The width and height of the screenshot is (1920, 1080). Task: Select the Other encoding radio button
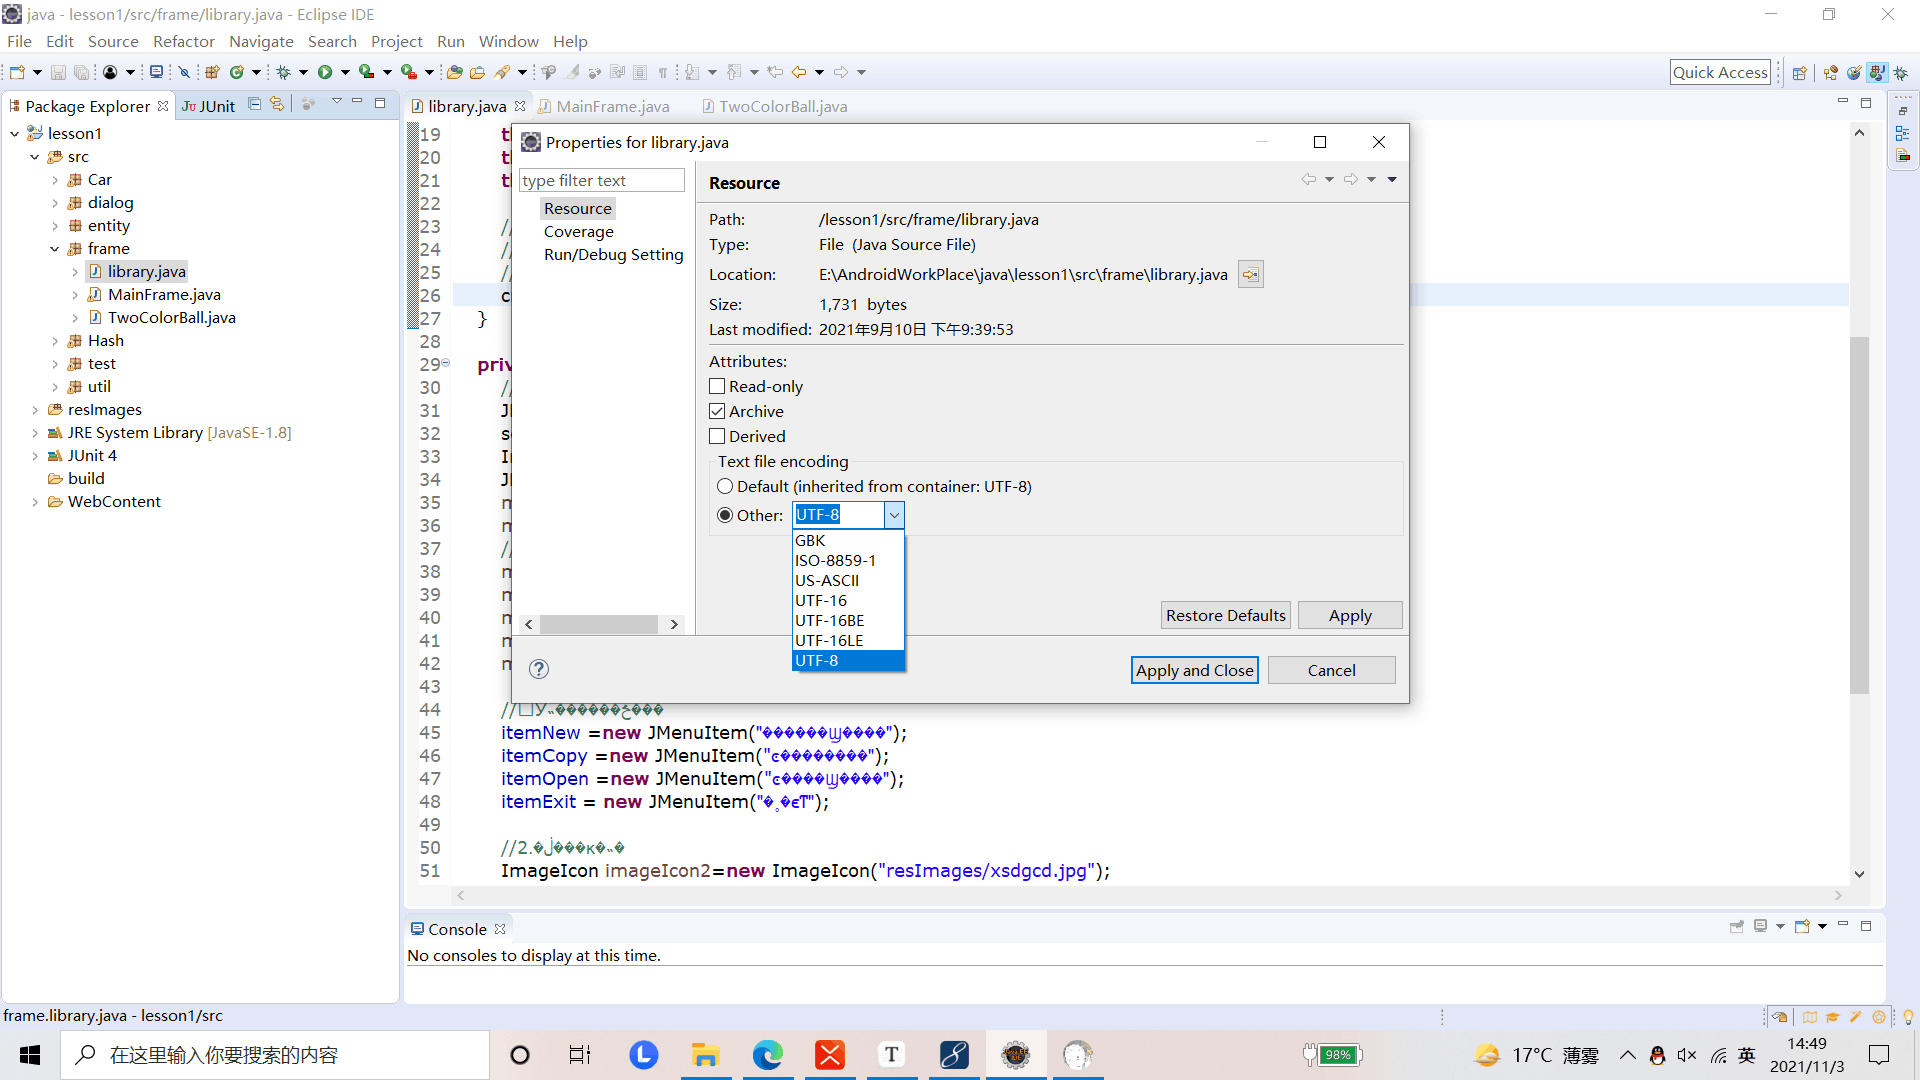[725, 515]
